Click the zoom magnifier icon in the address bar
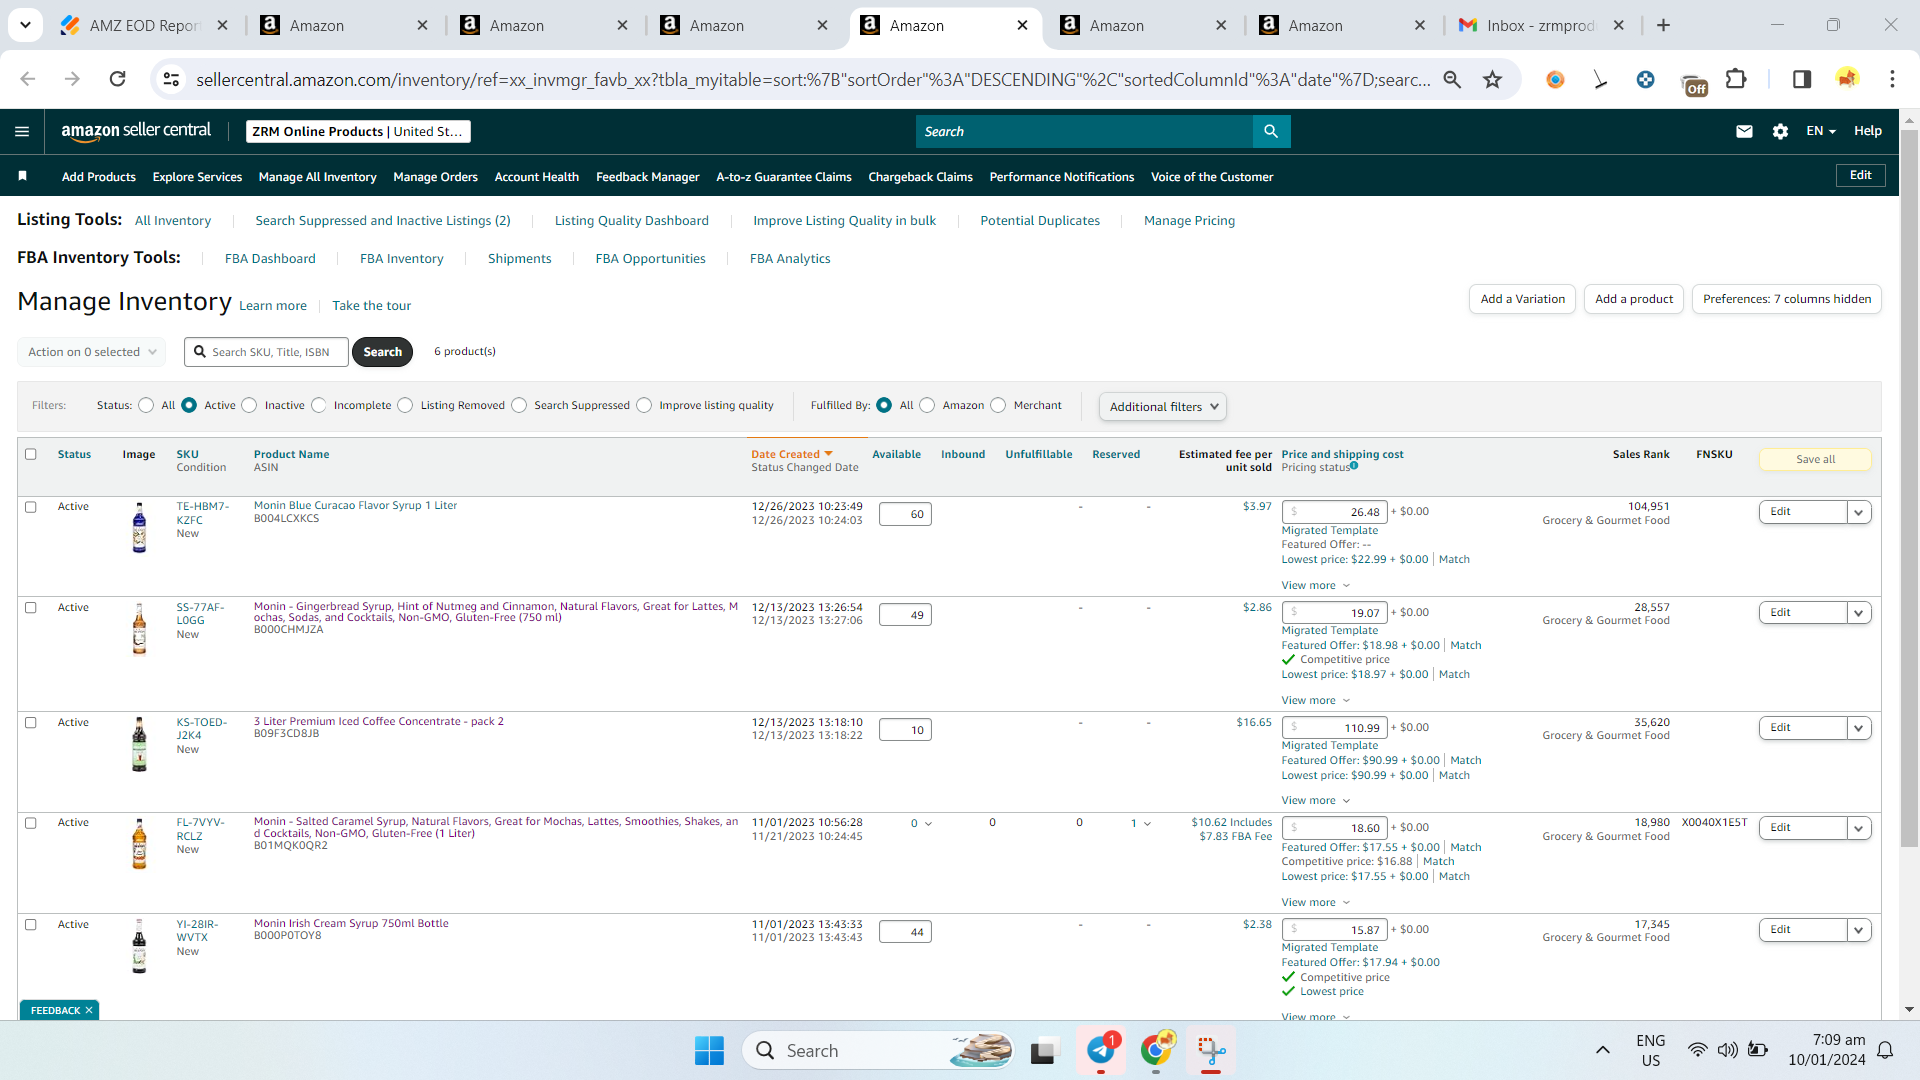The width and height of the screenshot is (1920, 1080). tap(1452, 79)
